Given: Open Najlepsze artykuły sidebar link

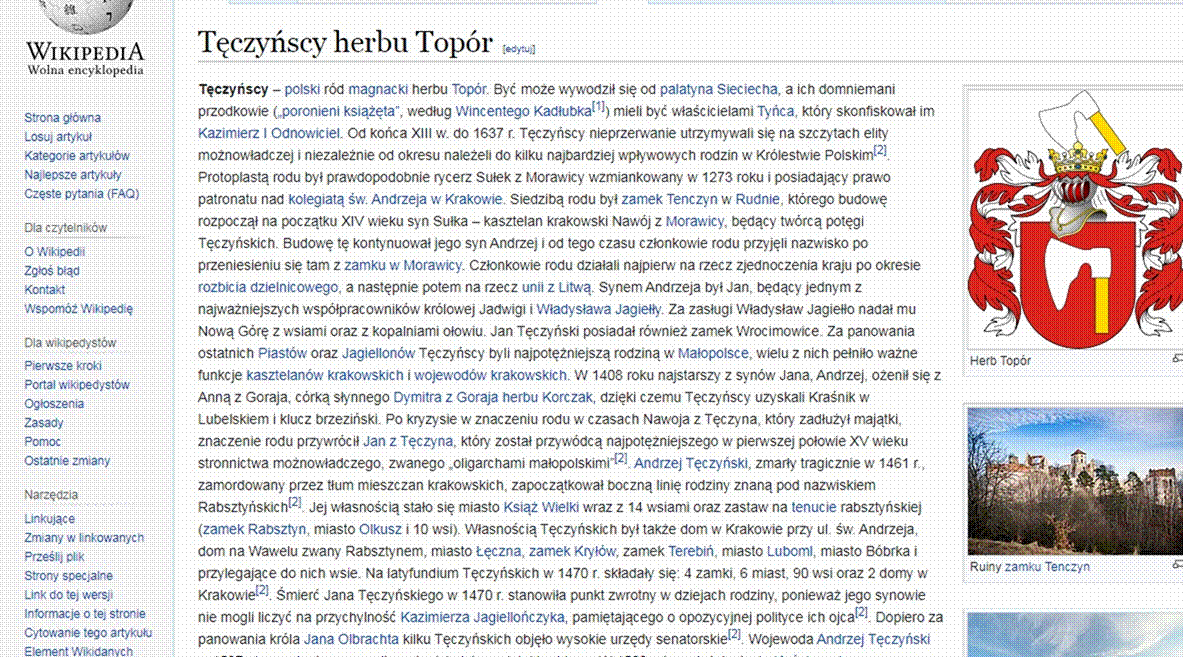Looking at the screenshot, I should (72, 174).
